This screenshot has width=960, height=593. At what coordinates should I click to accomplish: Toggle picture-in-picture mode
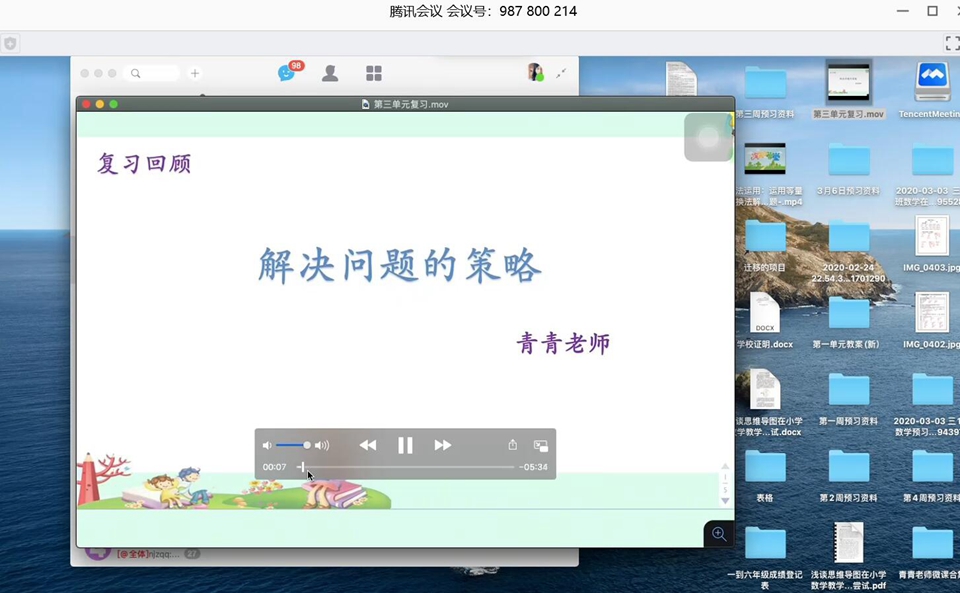[541, 445]
